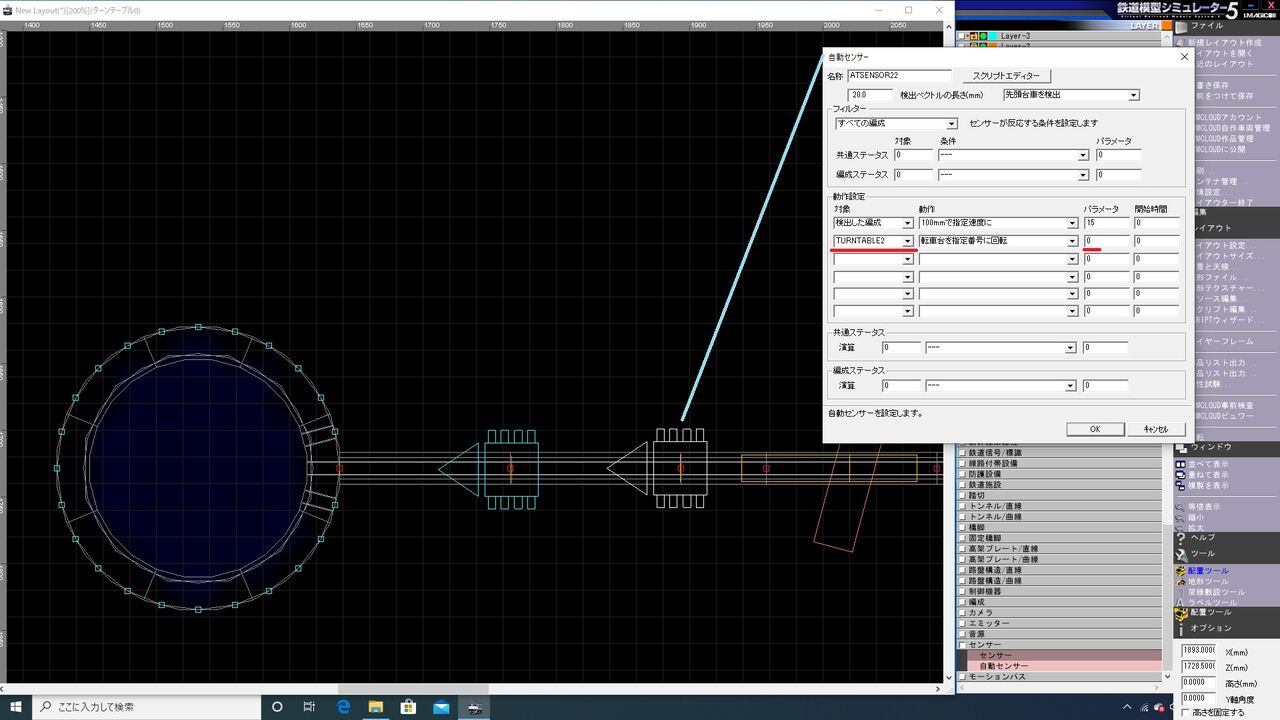Open the 共通ステータス 演算 operator dropdown
The image size is (1280, 720).
coord(1070,348)
